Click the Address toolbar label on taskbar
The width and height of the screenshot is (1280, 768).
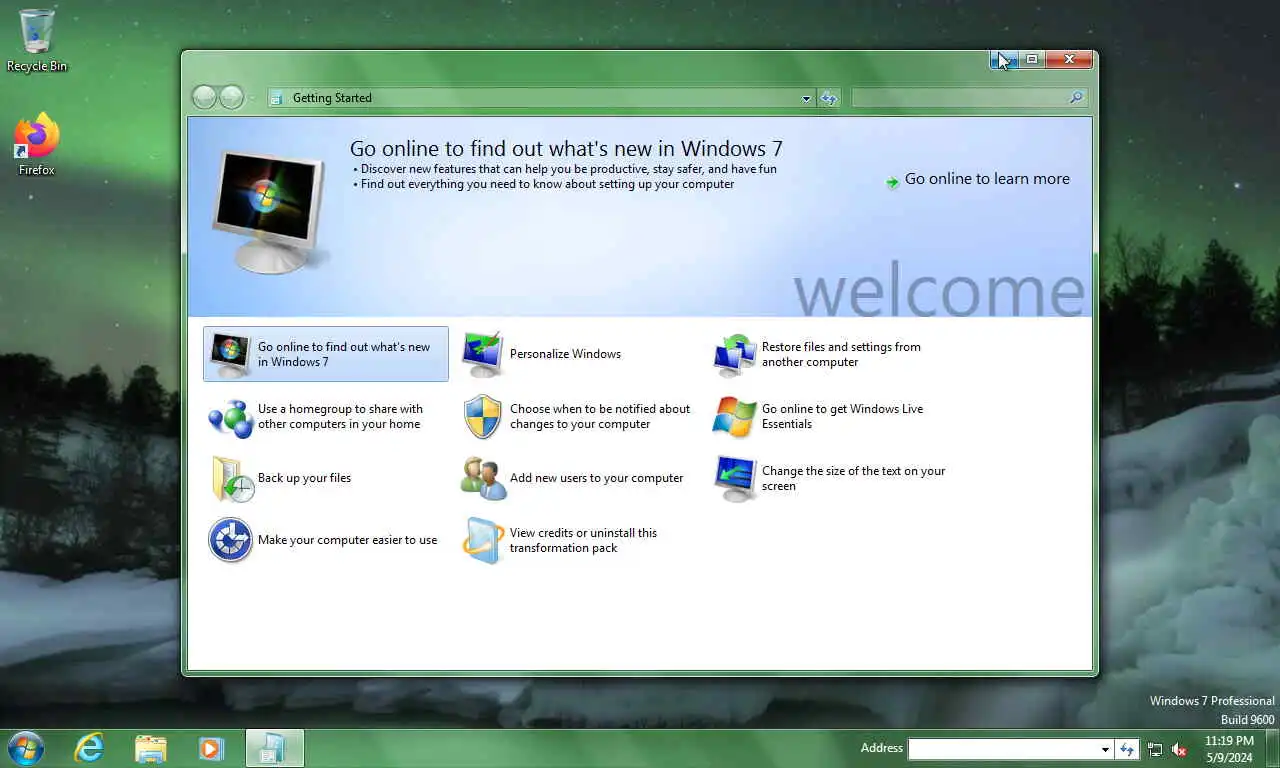click(881, 748)
